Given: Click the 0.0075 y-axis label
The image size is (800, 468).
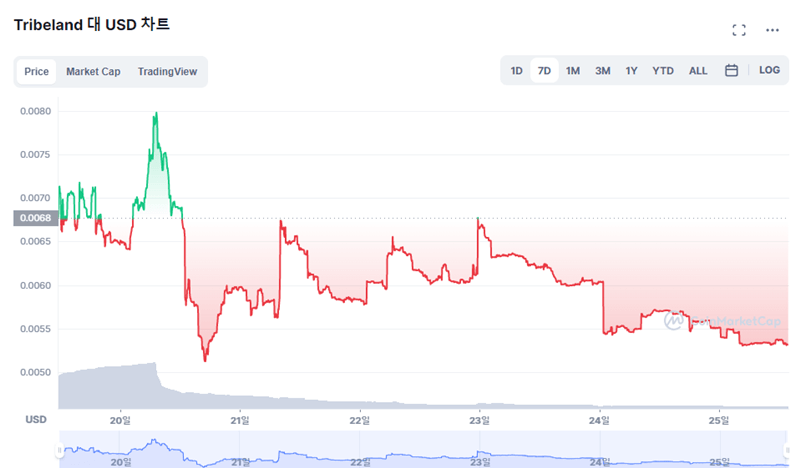Looking at the screenshot, I should [35, 155].
